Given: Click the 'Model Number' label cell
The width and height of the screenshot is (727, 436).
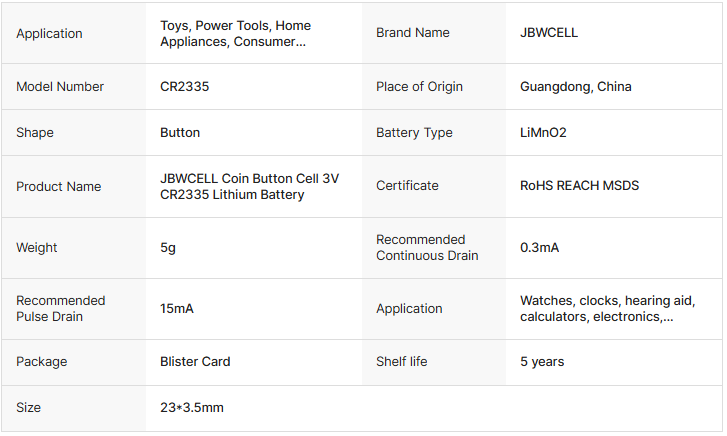Looking at the screenshot, I should click(60, 87).
